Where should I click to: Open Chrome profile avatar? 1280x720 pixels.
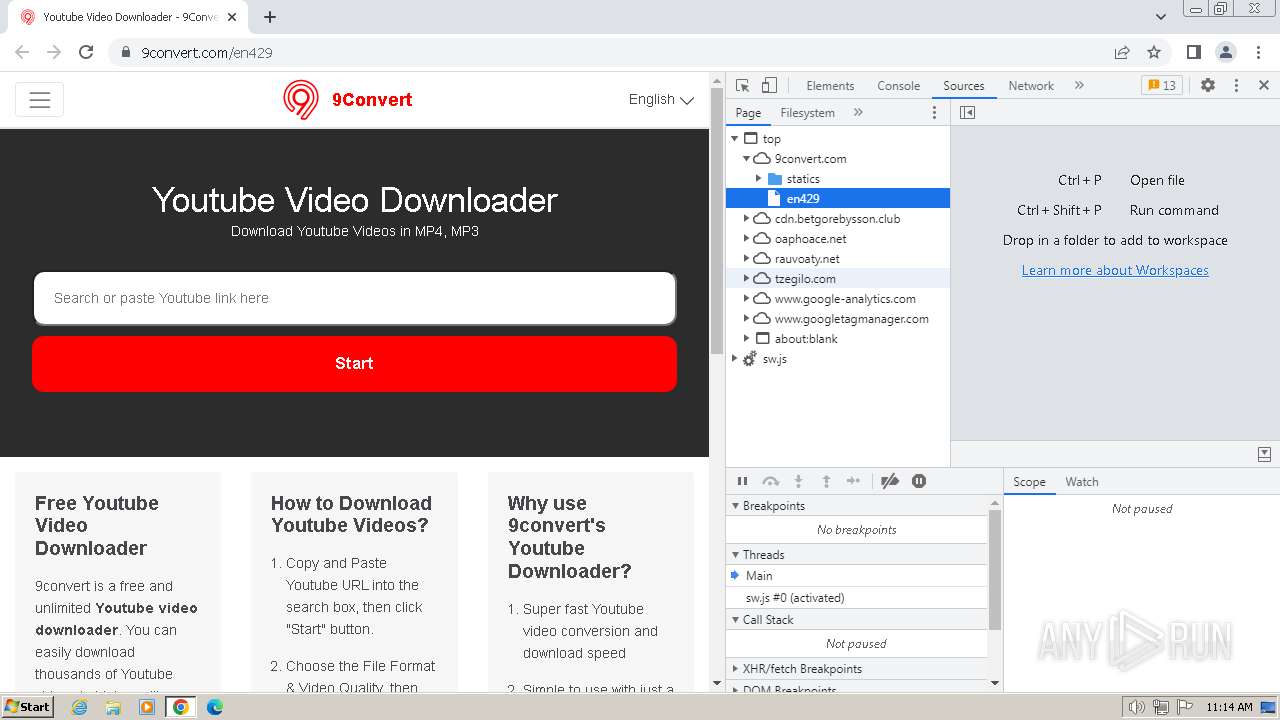pyautogui.click(x=1226, y=52)
